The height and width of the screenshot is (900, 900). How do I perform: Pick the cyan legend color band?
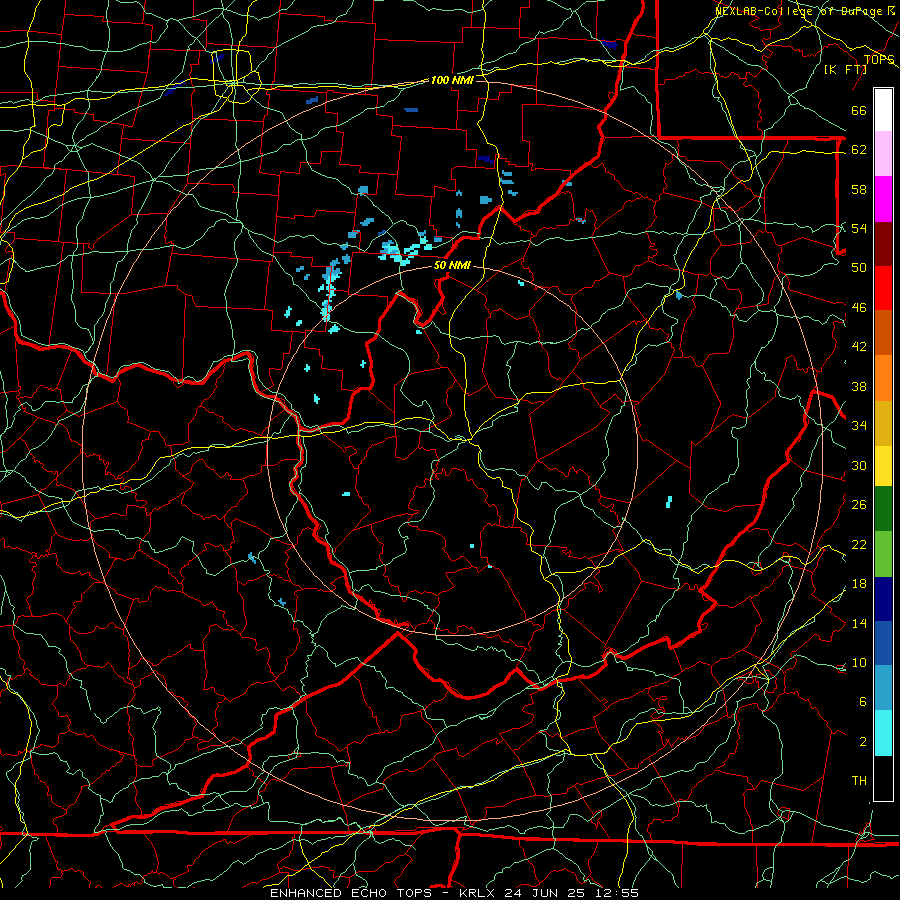(x=883, y=733)
